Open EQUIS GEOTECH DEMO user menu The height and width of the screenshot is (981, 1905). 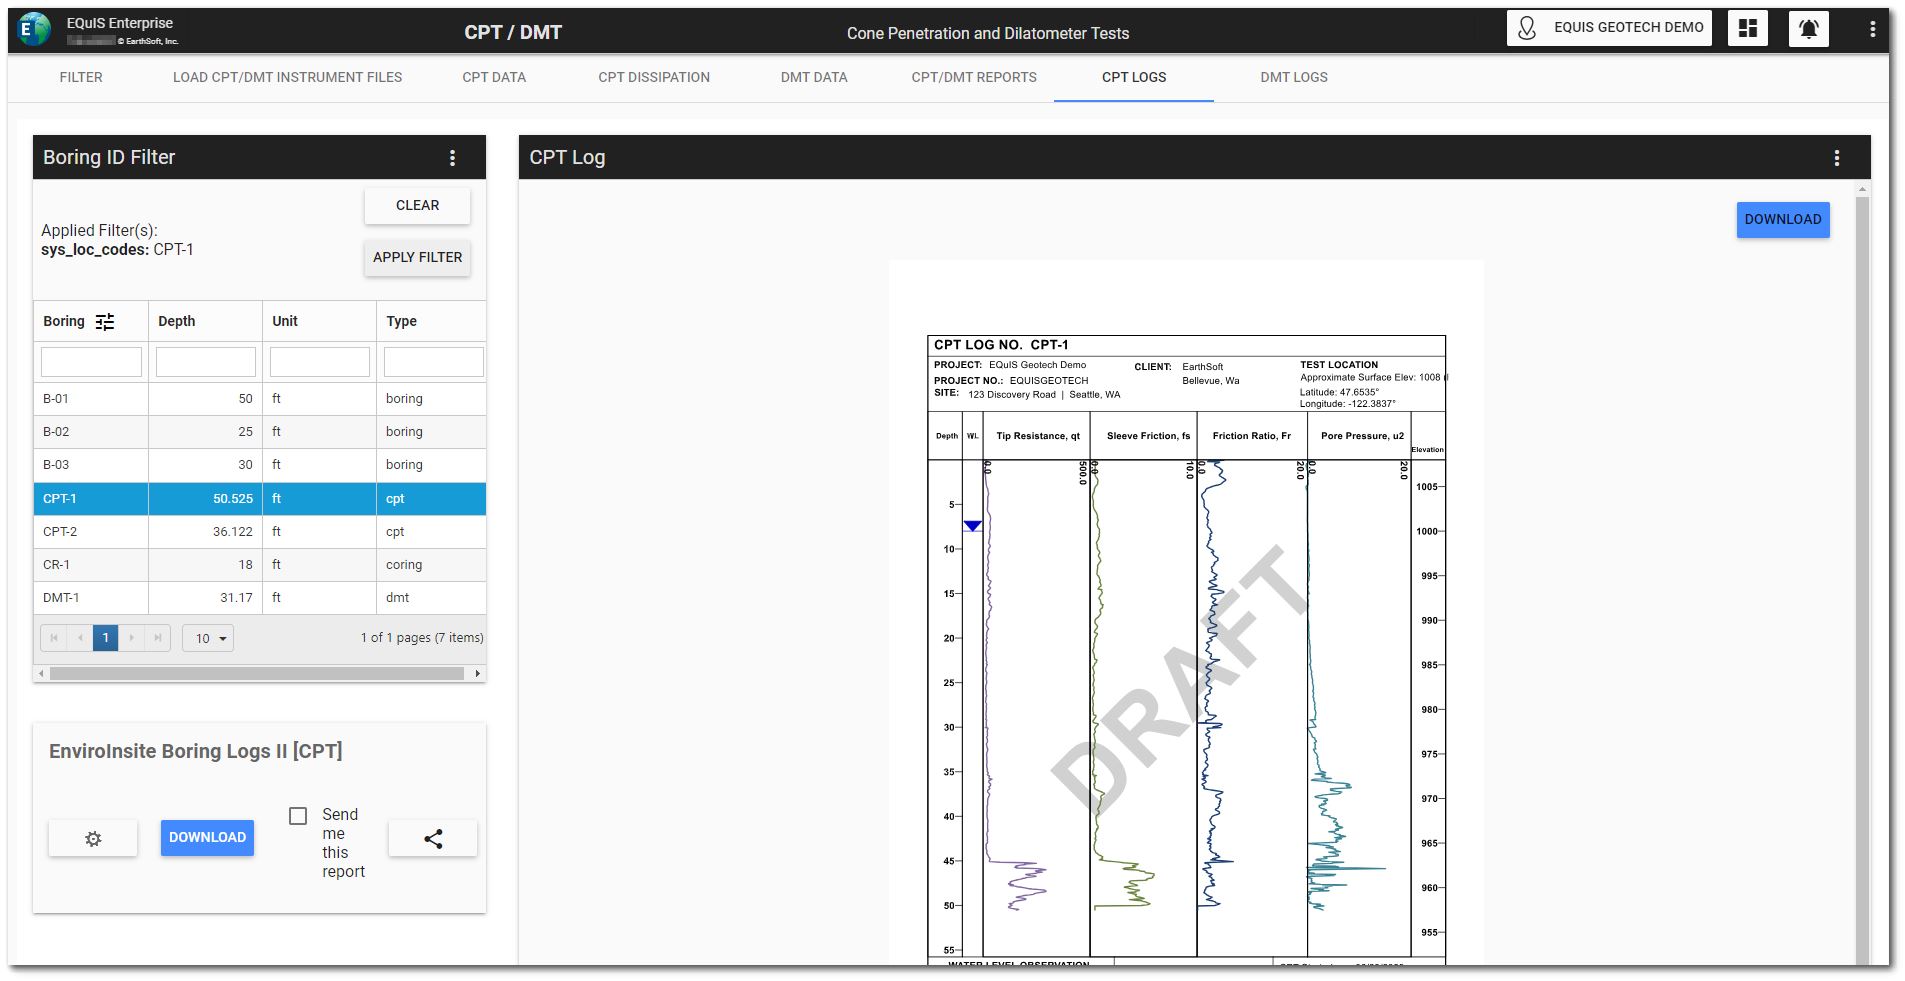click(1609, 28)
